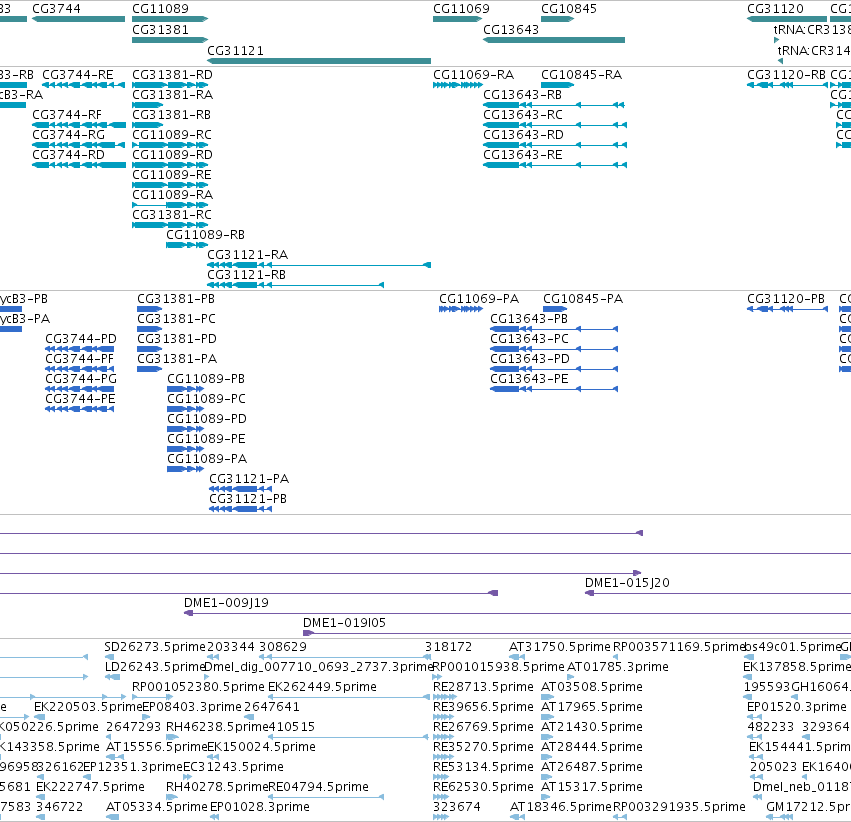Click protein CG31381-PC label

coord(176,319)
